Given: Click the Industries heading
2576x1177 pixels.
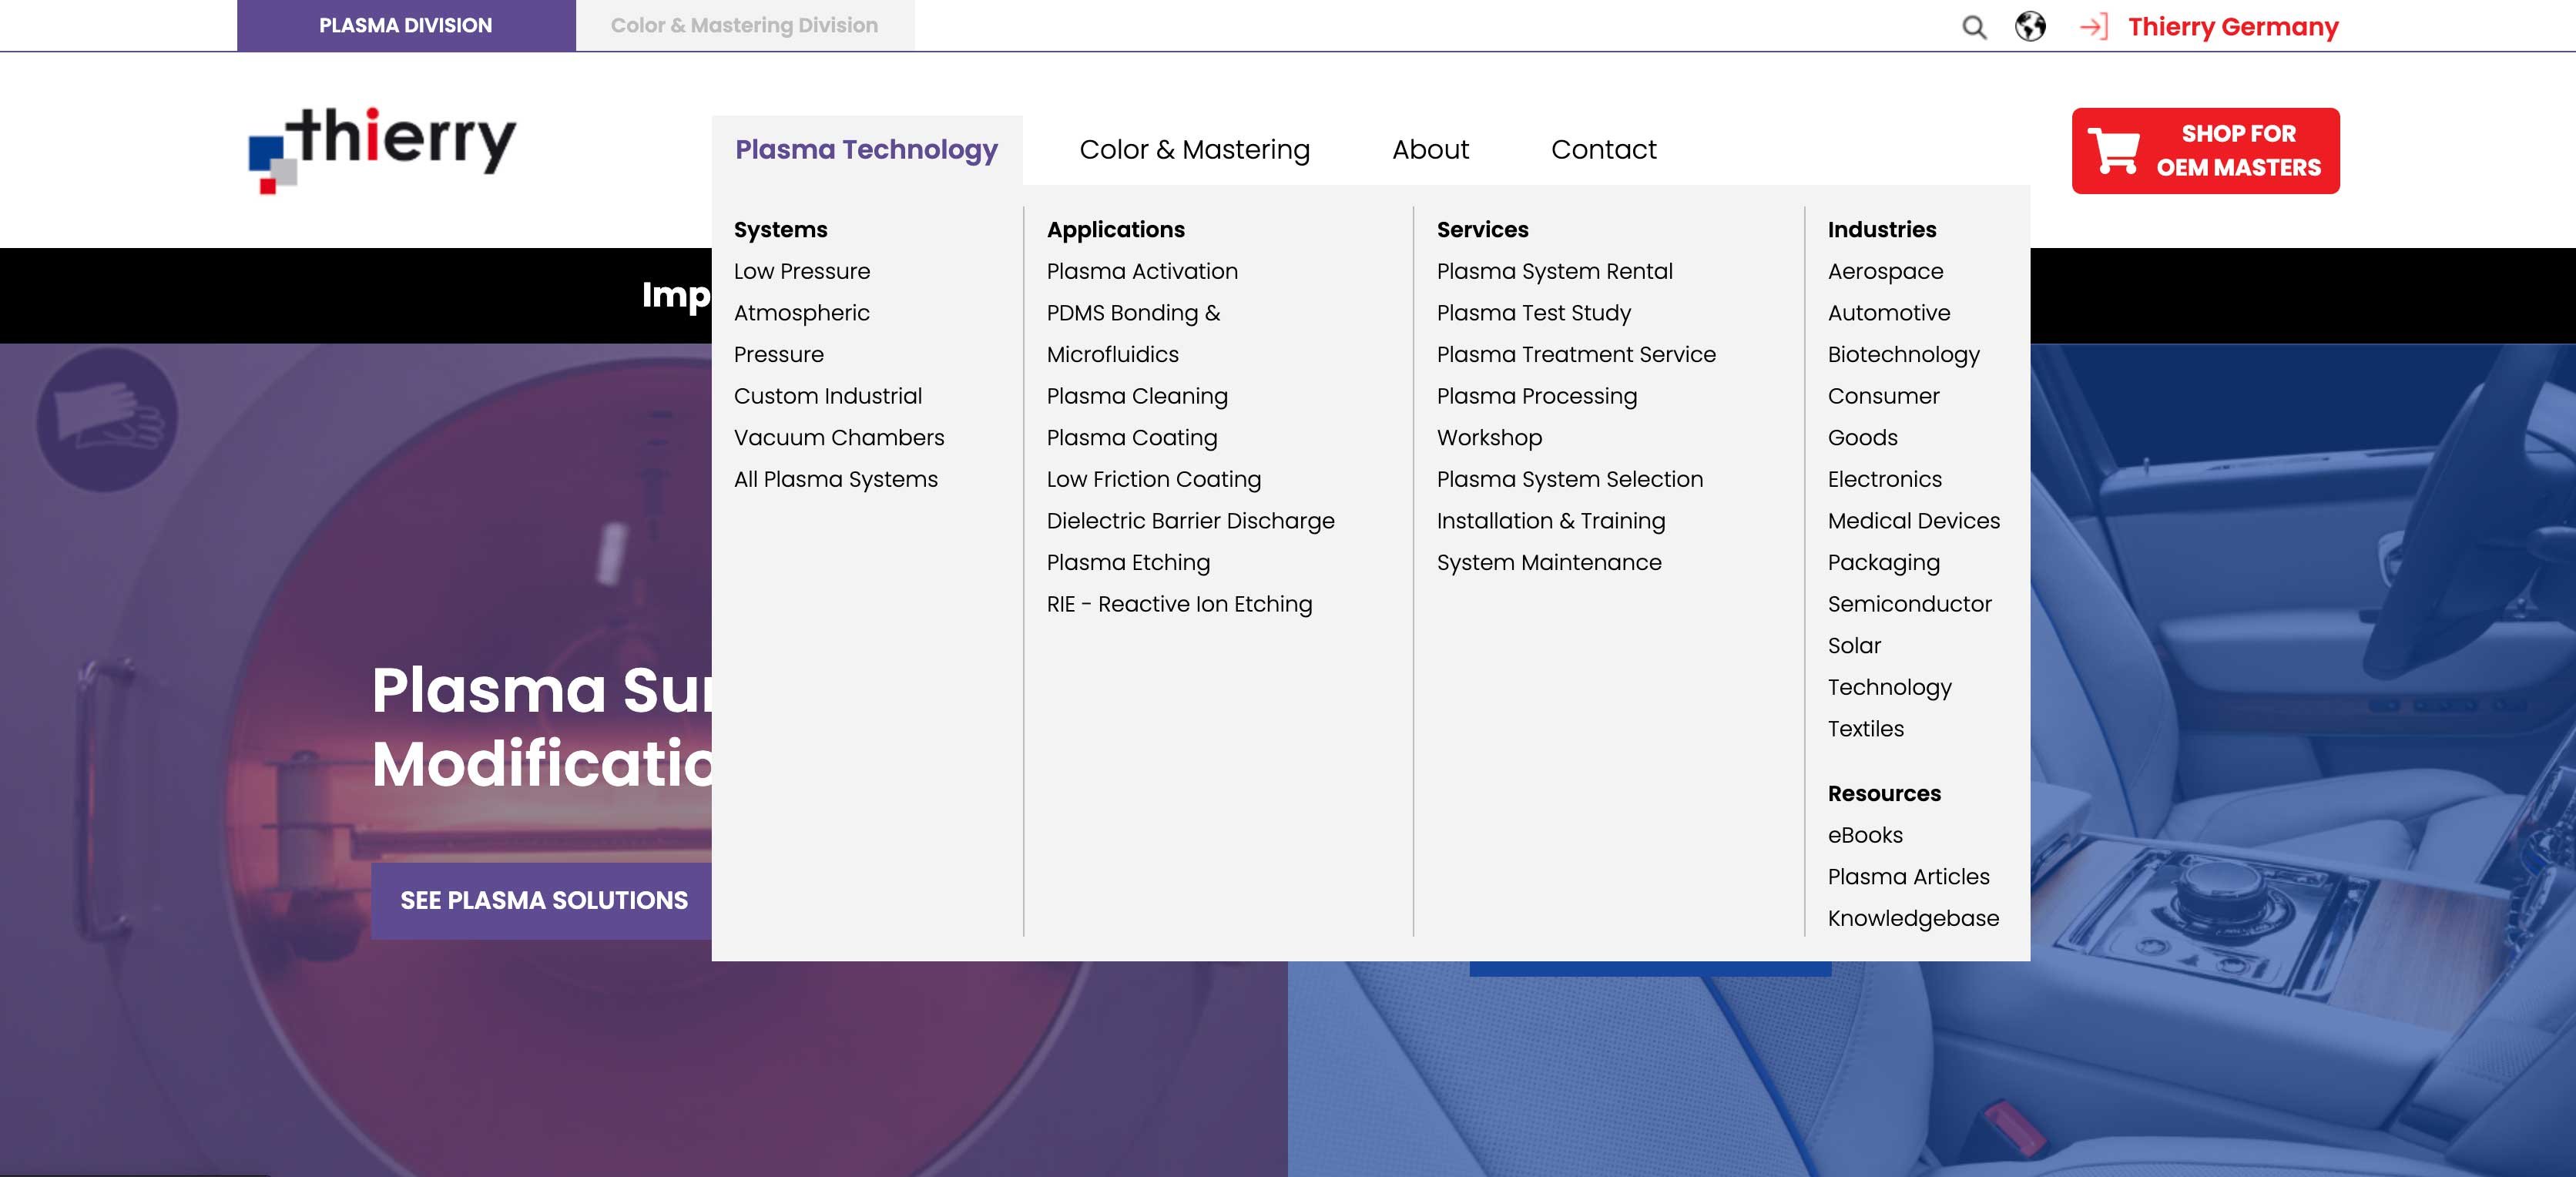Looking at the screenshot, I should pos(1881,229).
